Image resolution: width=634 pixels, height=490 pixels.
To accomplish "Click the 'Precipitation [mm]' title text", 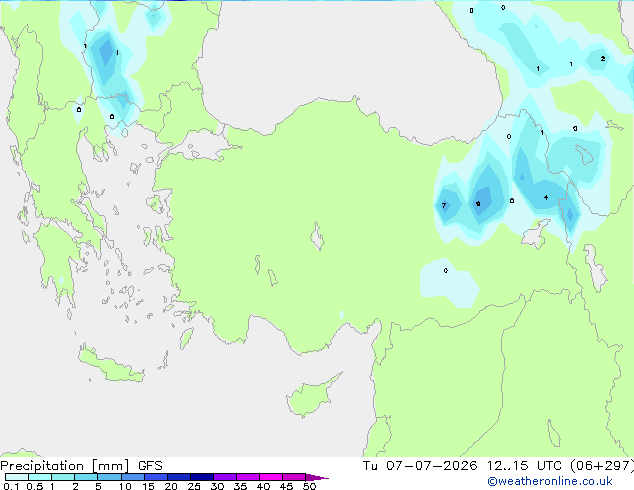I will pyautogui.click(x=65, y=466).
